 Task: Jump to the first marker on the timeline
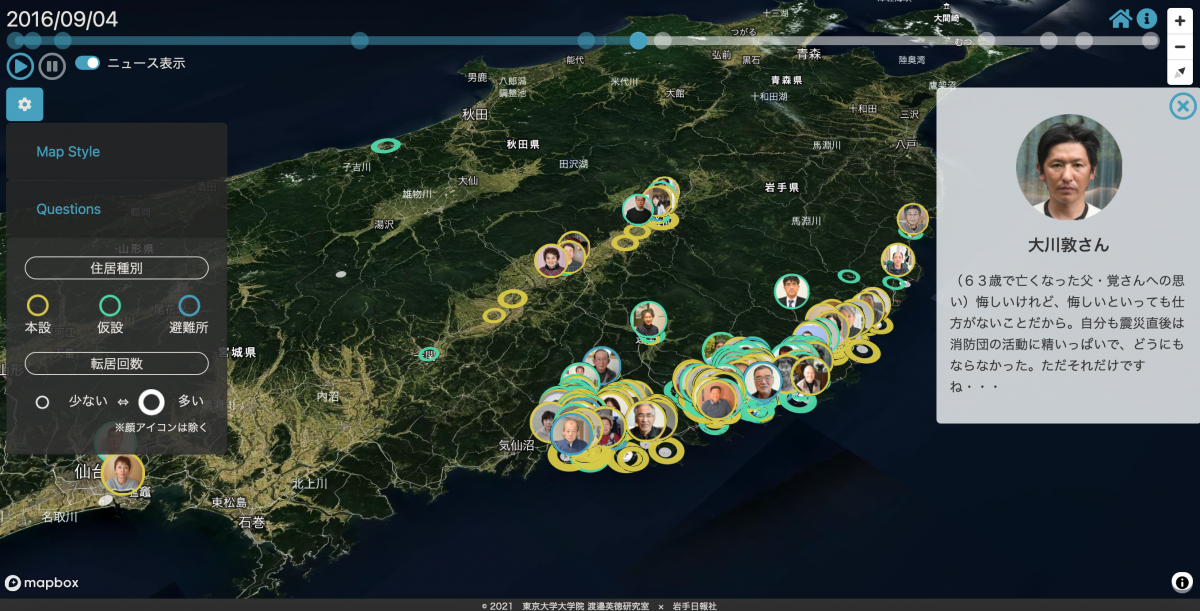coord(16,40)
